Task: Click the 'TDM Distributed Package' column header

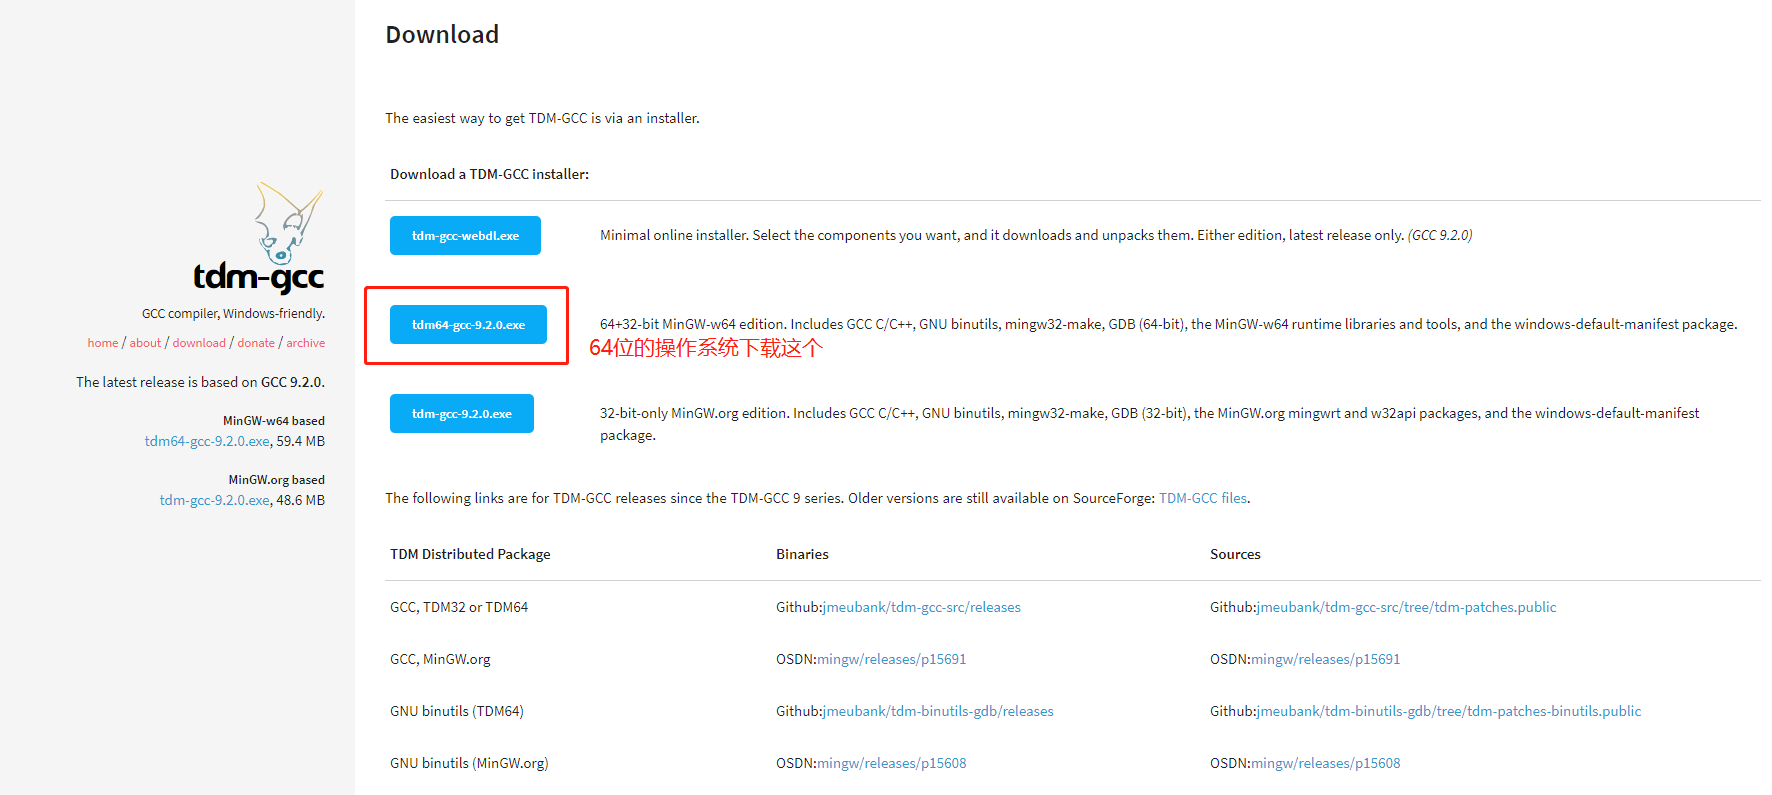Action: pos(470,554)
